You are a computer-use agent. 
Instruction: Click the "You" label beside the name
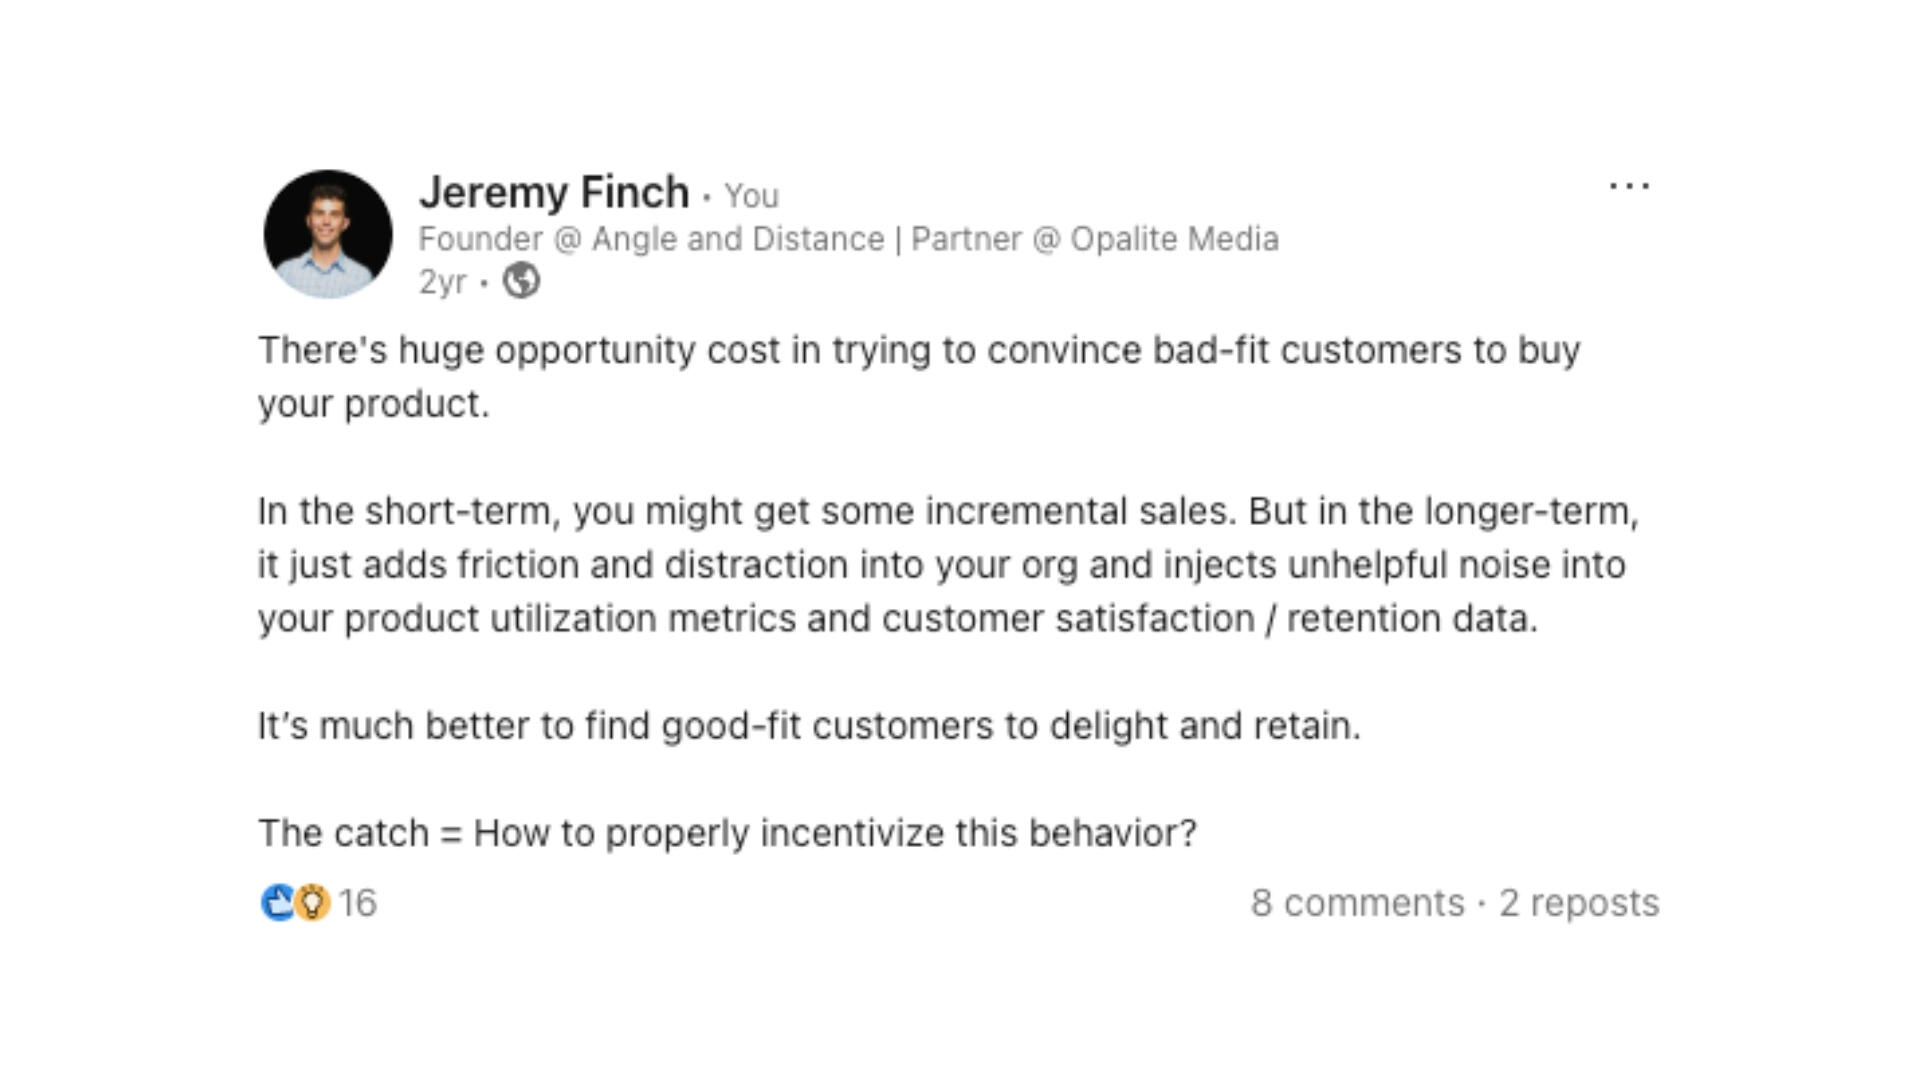tap(751, 196)
